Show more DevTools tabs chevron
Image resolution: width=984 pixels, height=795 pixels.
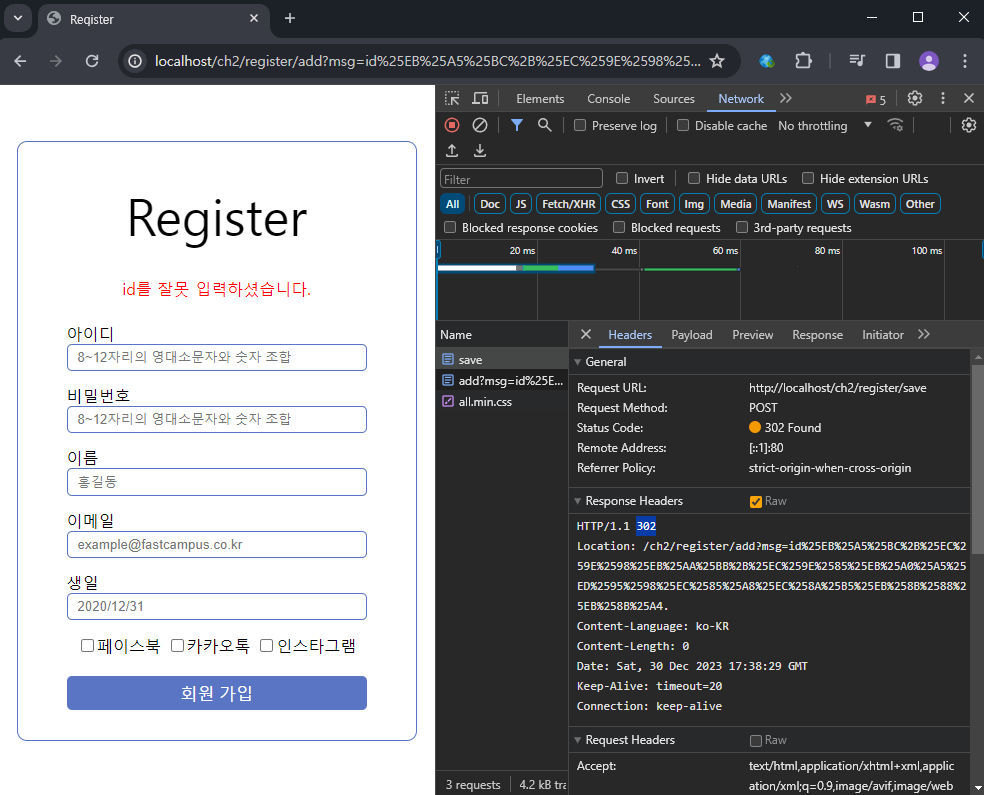coord(786,99)
